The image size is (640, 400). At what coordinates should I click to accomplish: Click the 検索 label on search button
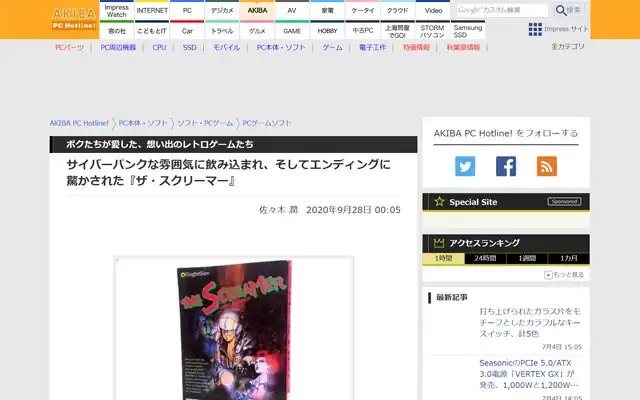point(573,10)
